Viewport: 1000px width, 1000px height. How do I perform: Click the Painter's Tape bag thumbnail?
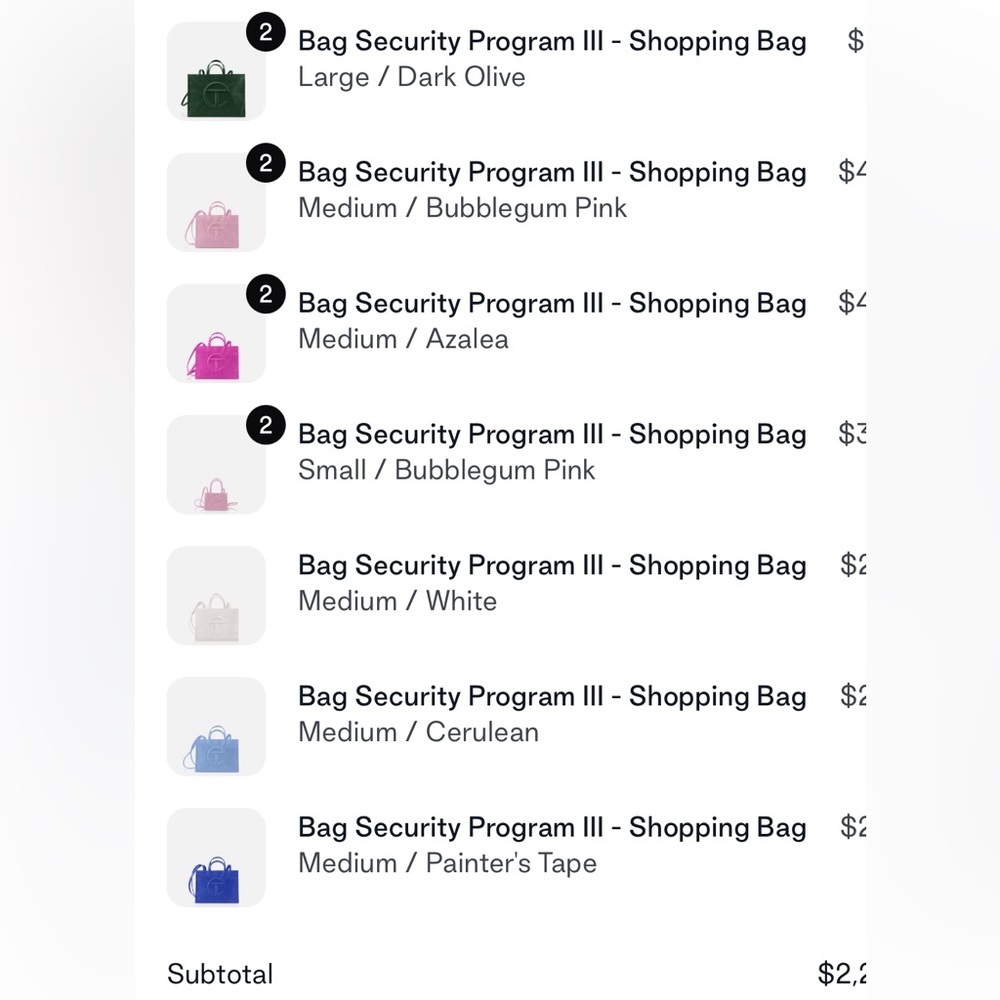(x=216, y=858)
